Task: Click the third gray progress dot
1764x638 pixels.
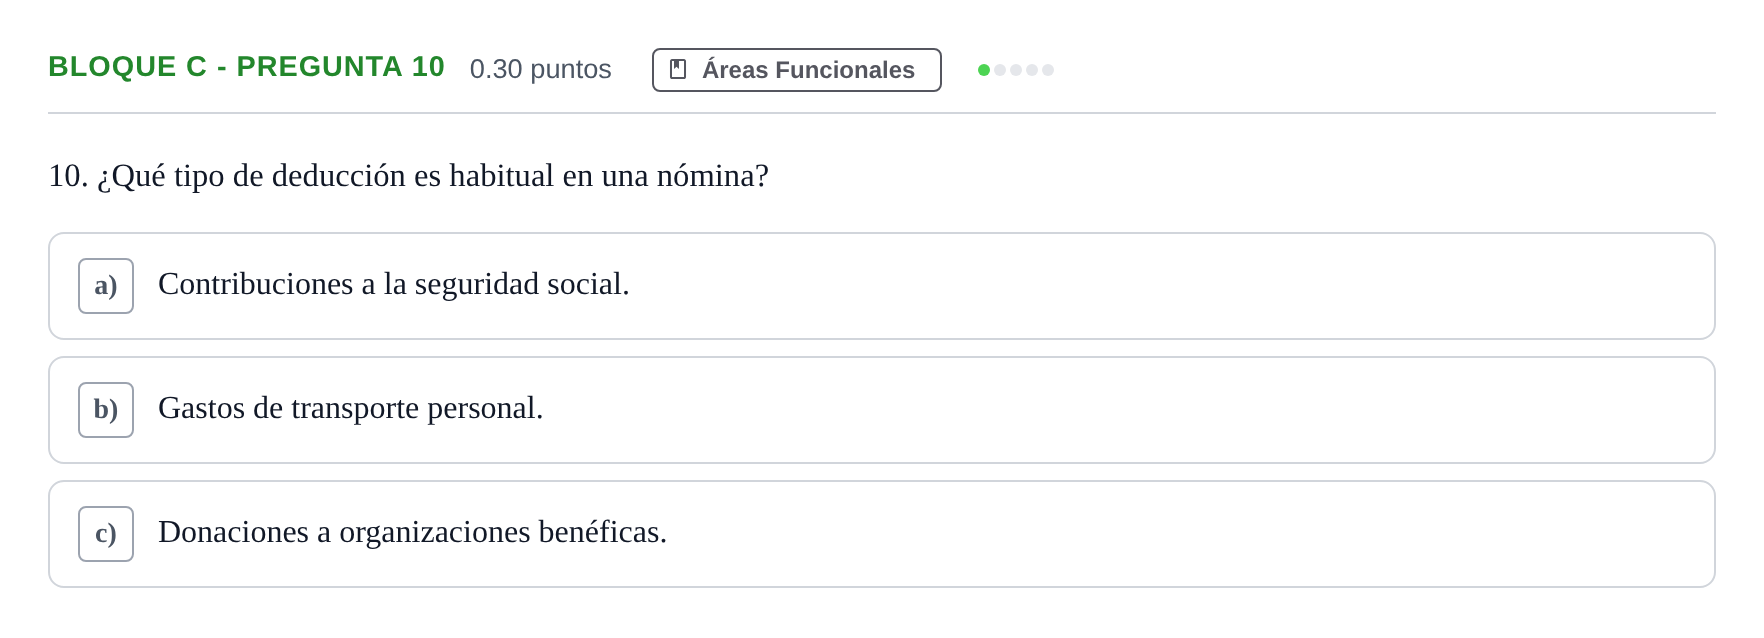Action: point(1016,70)
